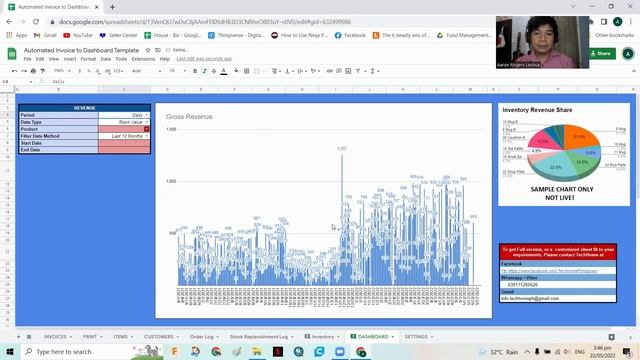Click the Name box showing C4
Screen dimensions: 640x360
coord(17,82)
